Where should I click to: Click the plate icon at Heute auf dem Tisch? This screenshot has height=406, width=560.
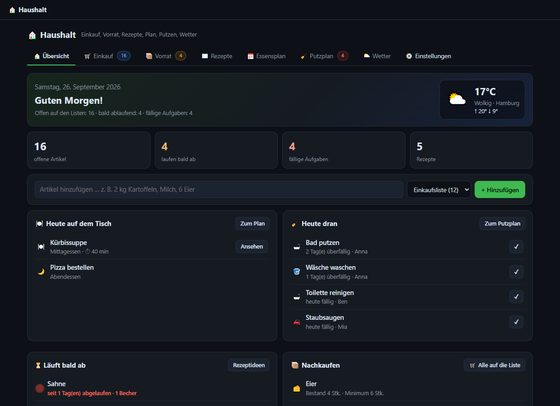39,224
